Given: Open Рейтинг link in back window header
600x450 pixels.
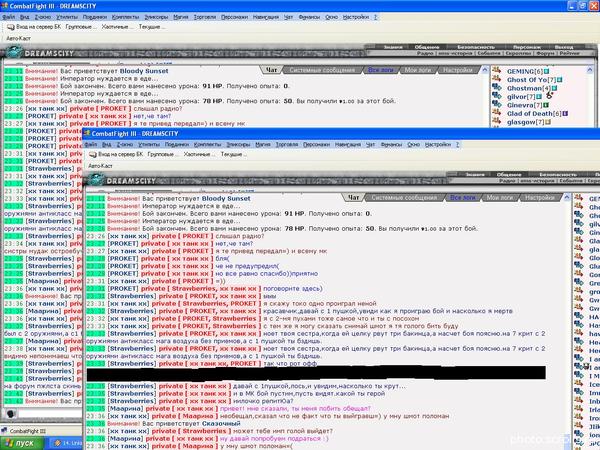Looking at the screenshot, I should coord(569,53).
